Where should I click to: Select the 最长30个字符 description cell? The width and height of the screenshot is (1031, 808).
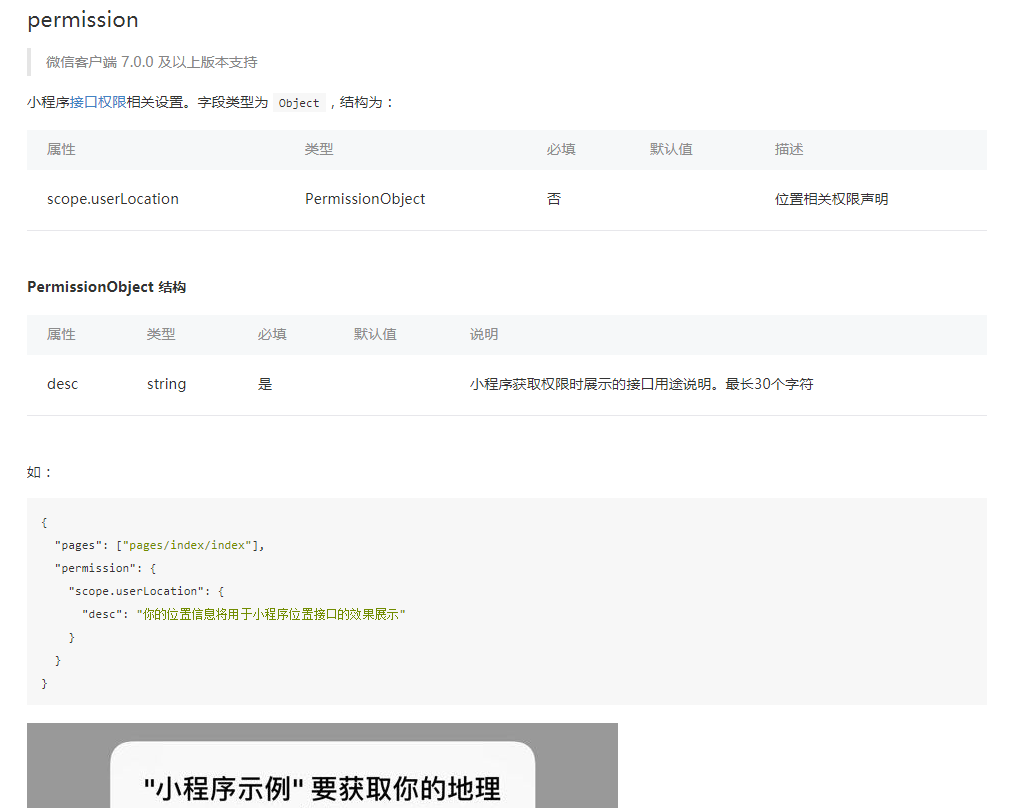pyautogui.click(x=642, y=384)
